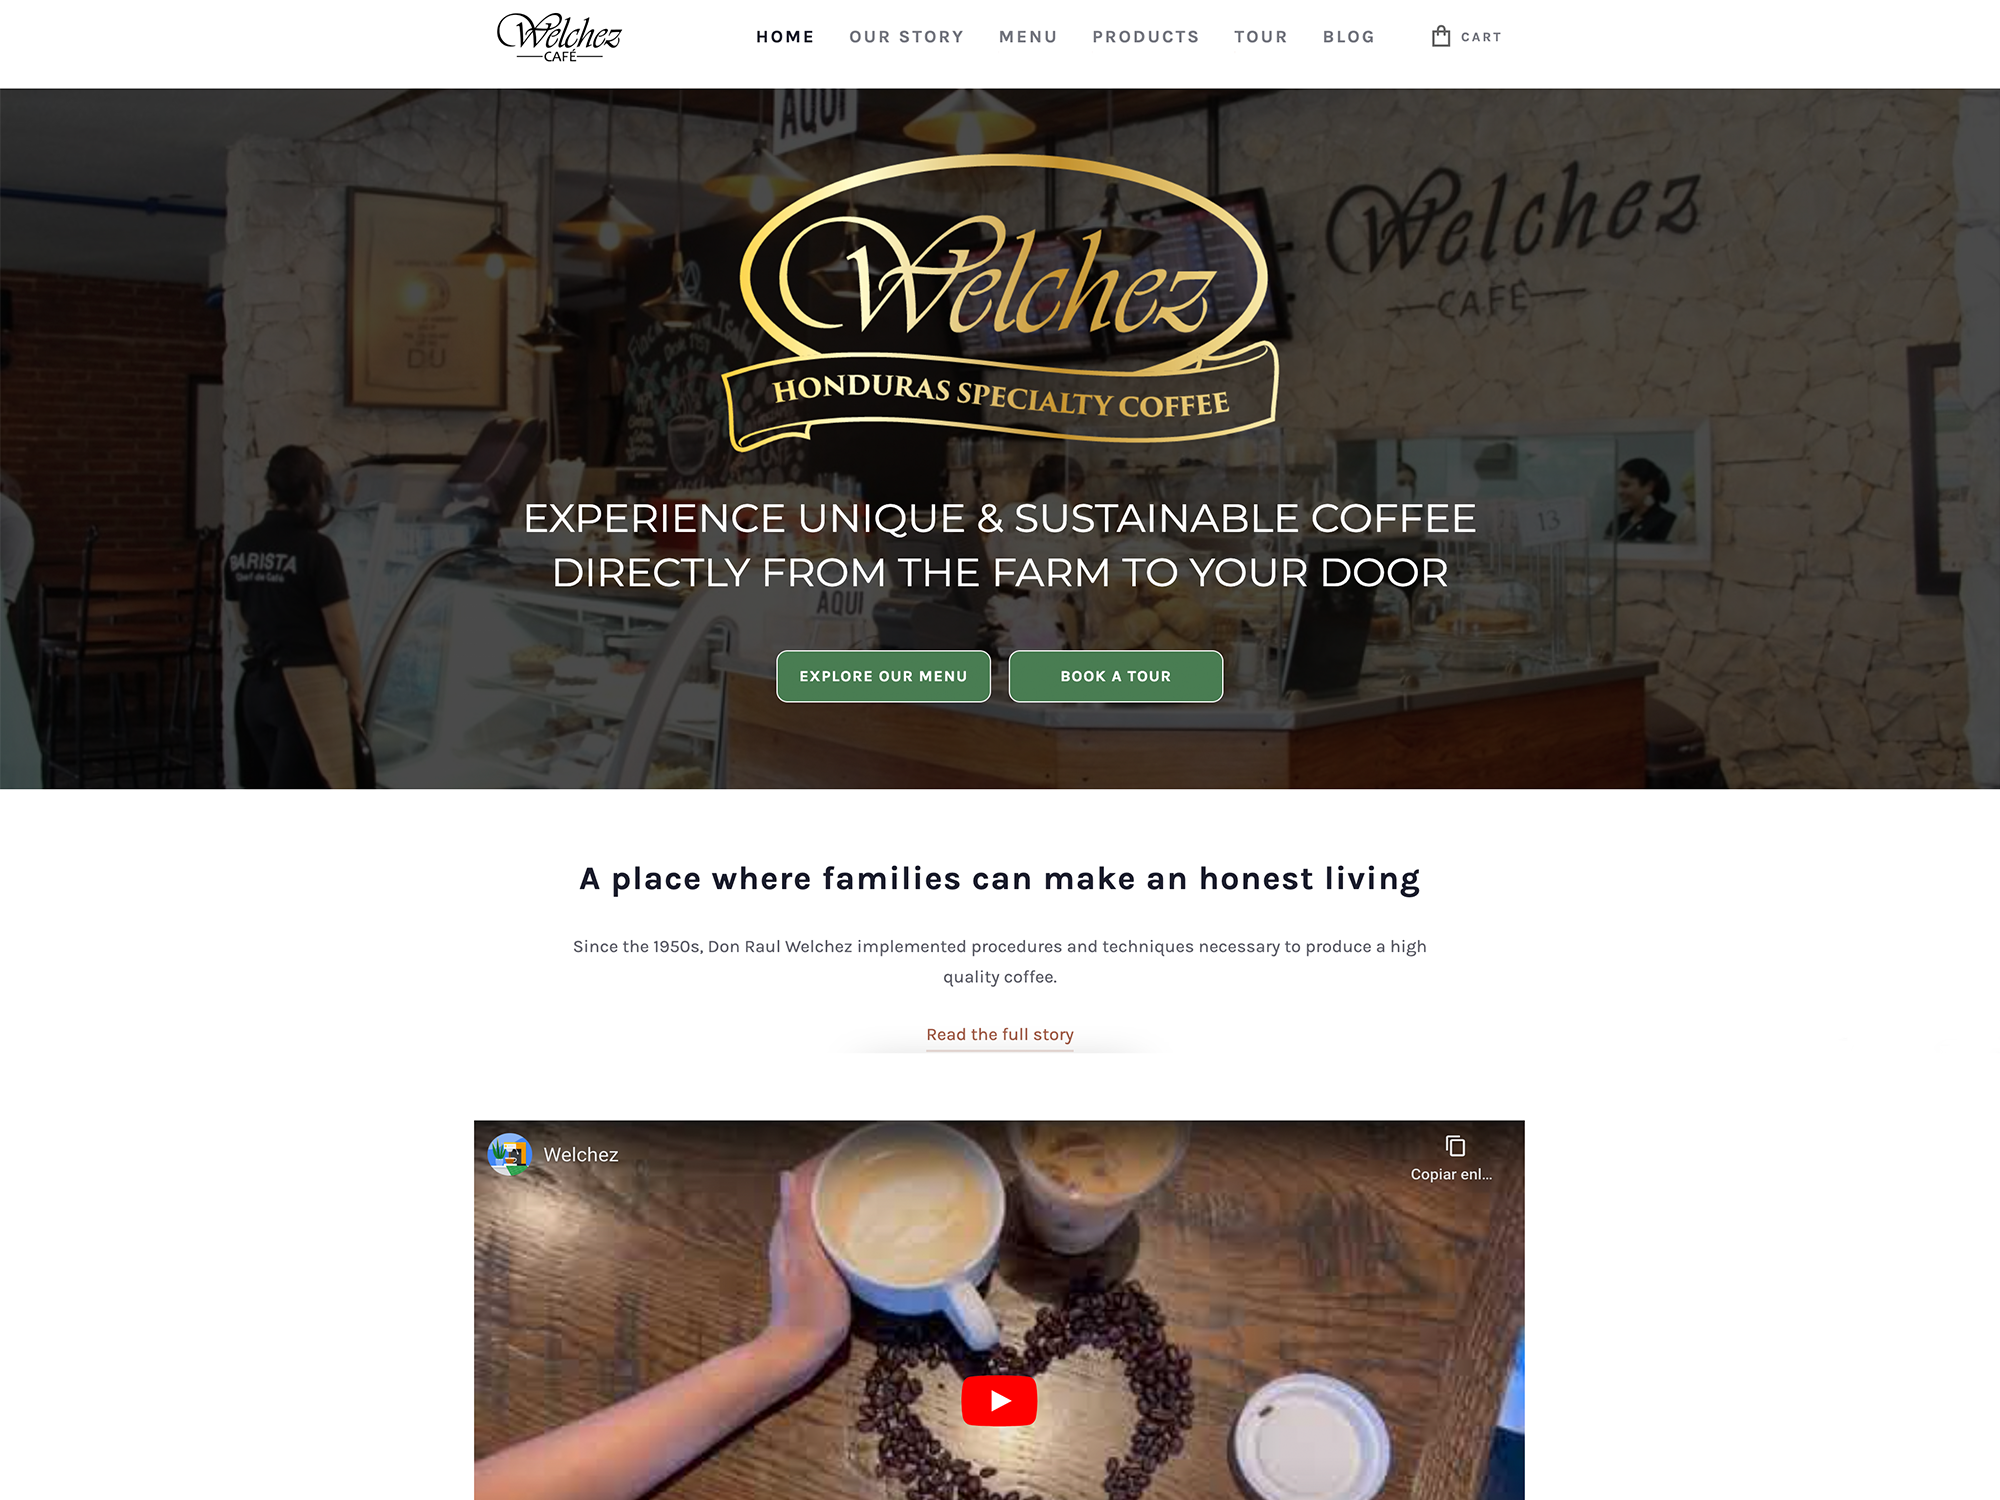The image size is (2000, 1500).
Task: Click the Explore Our Menu button
Action: point(883,676)
